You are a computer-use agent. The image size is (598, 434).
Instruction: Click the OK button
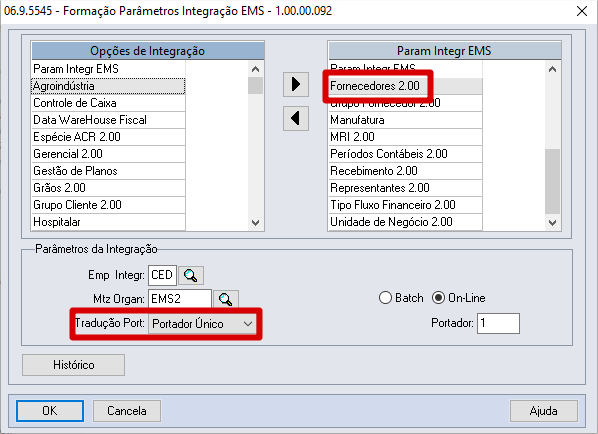coord(50,411)
